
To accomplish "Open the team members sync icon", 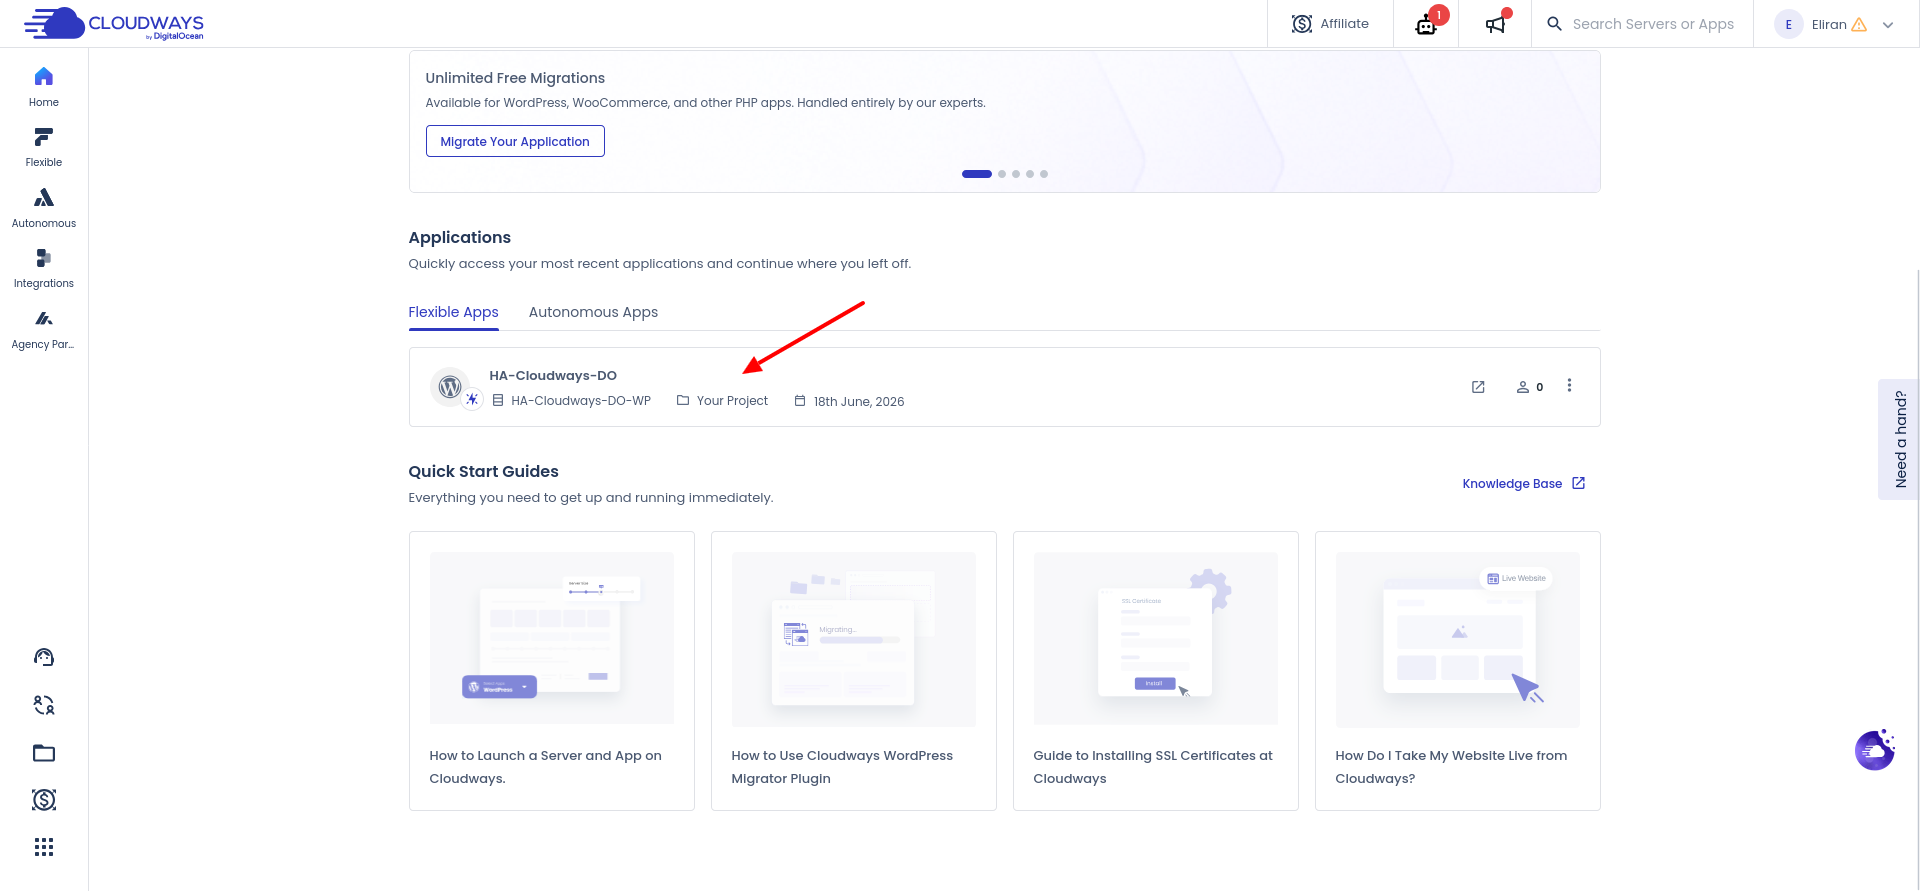I will [44, 705].
